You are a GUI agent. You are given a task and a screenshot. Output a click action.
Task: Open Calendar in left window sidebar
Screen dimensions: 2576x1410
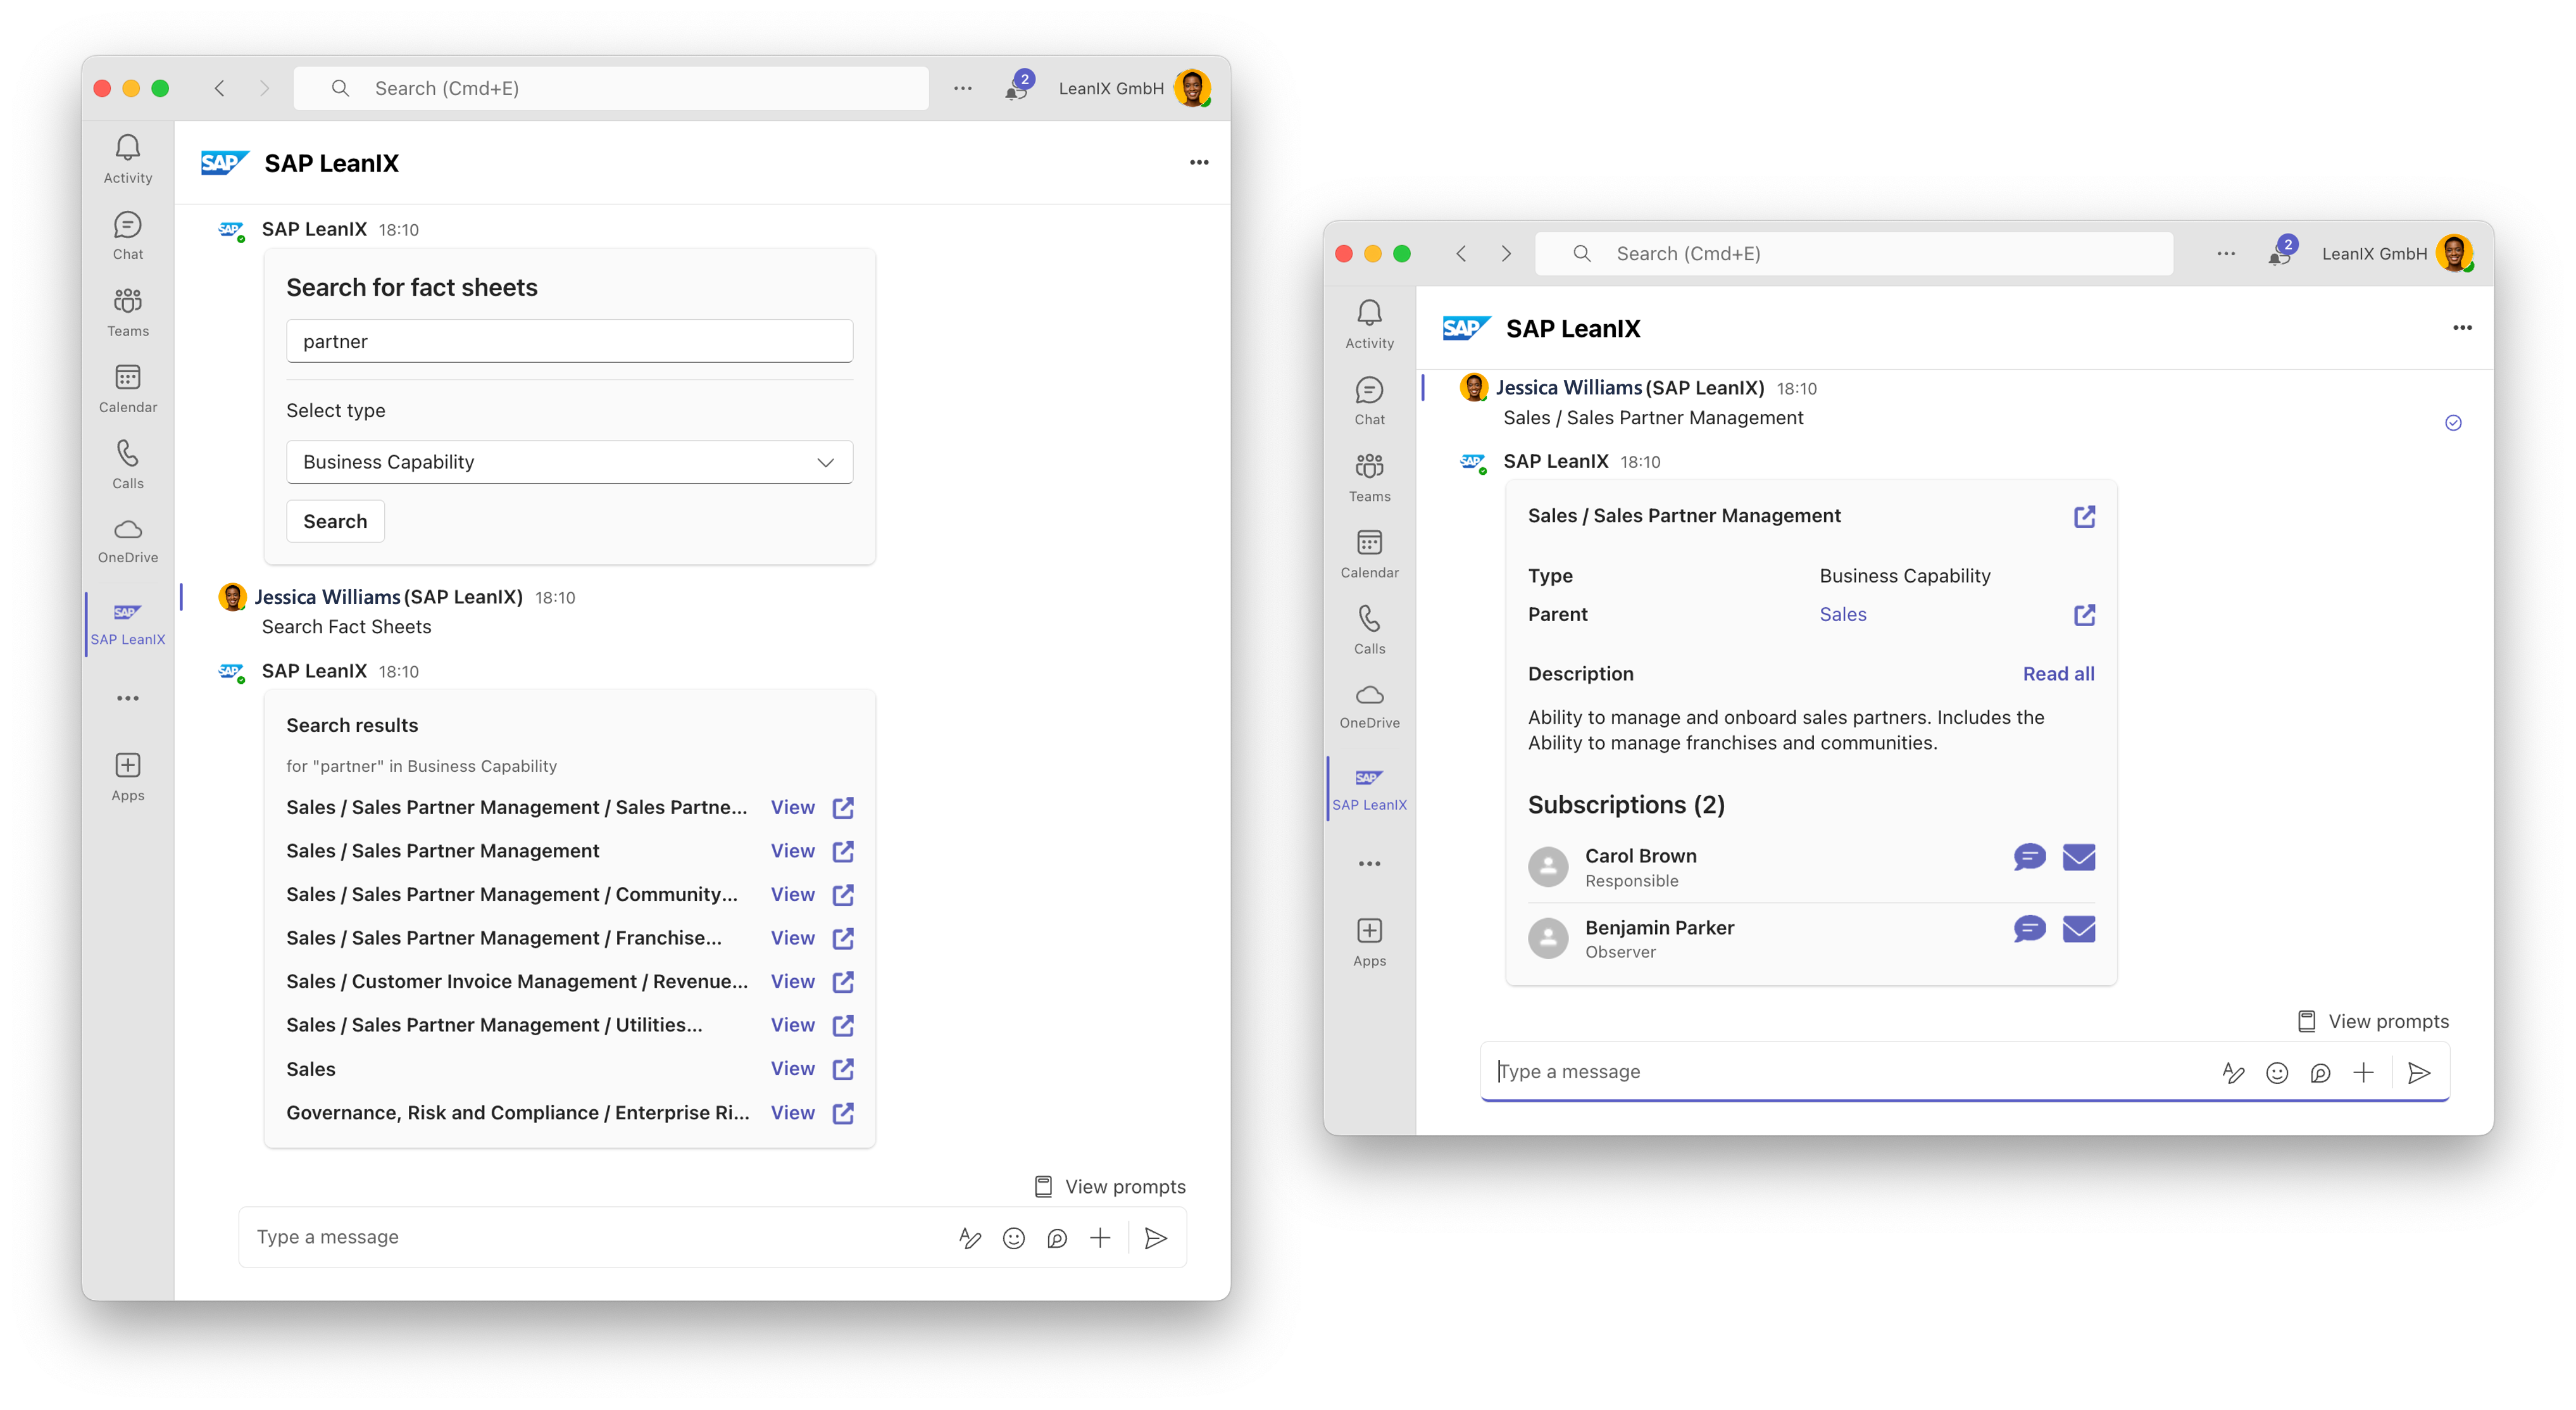coord(128,388)
